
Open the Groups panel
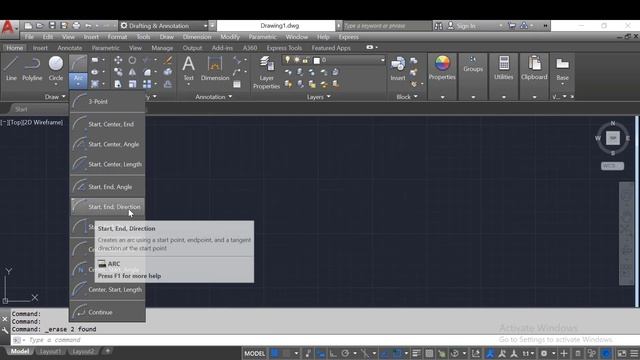click(473, 64)
